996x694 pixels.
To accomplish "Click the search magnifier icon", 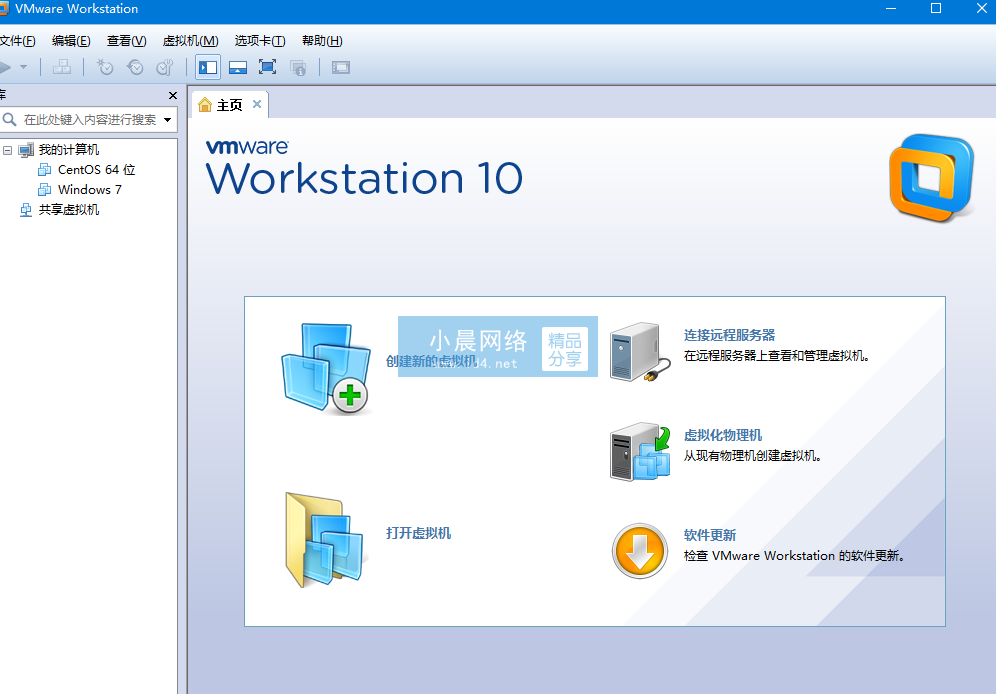I will pos(10,119).
